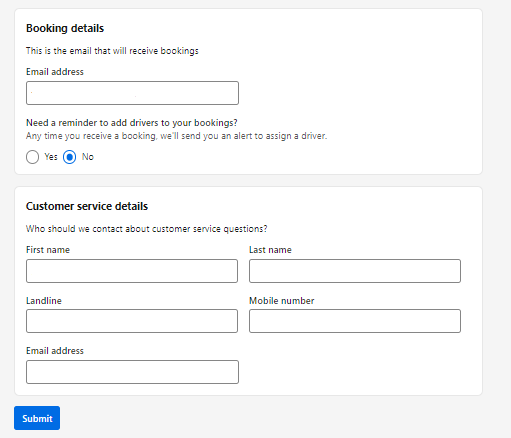Click the Mobile number input field
This screenshot has width=511, height=438.
coord(355,321)
